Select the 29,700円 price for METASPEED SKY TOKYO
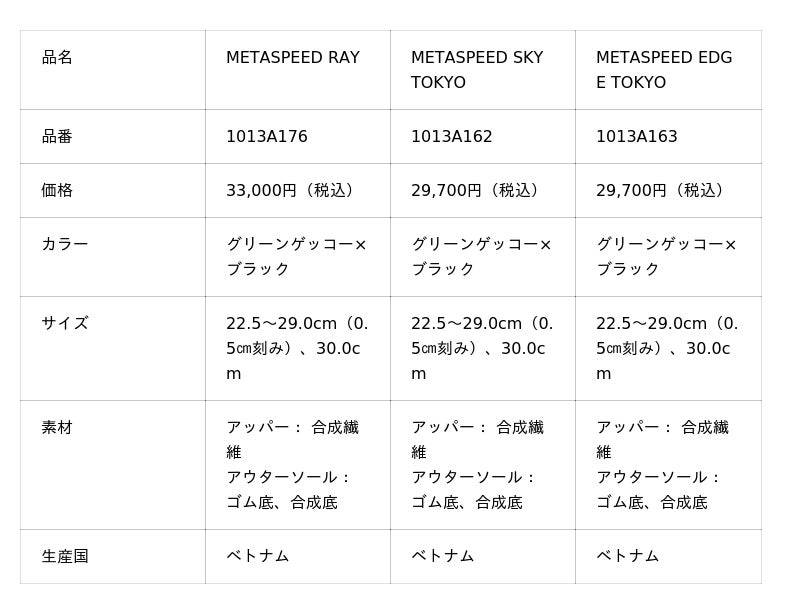 (x=477, y=191)
